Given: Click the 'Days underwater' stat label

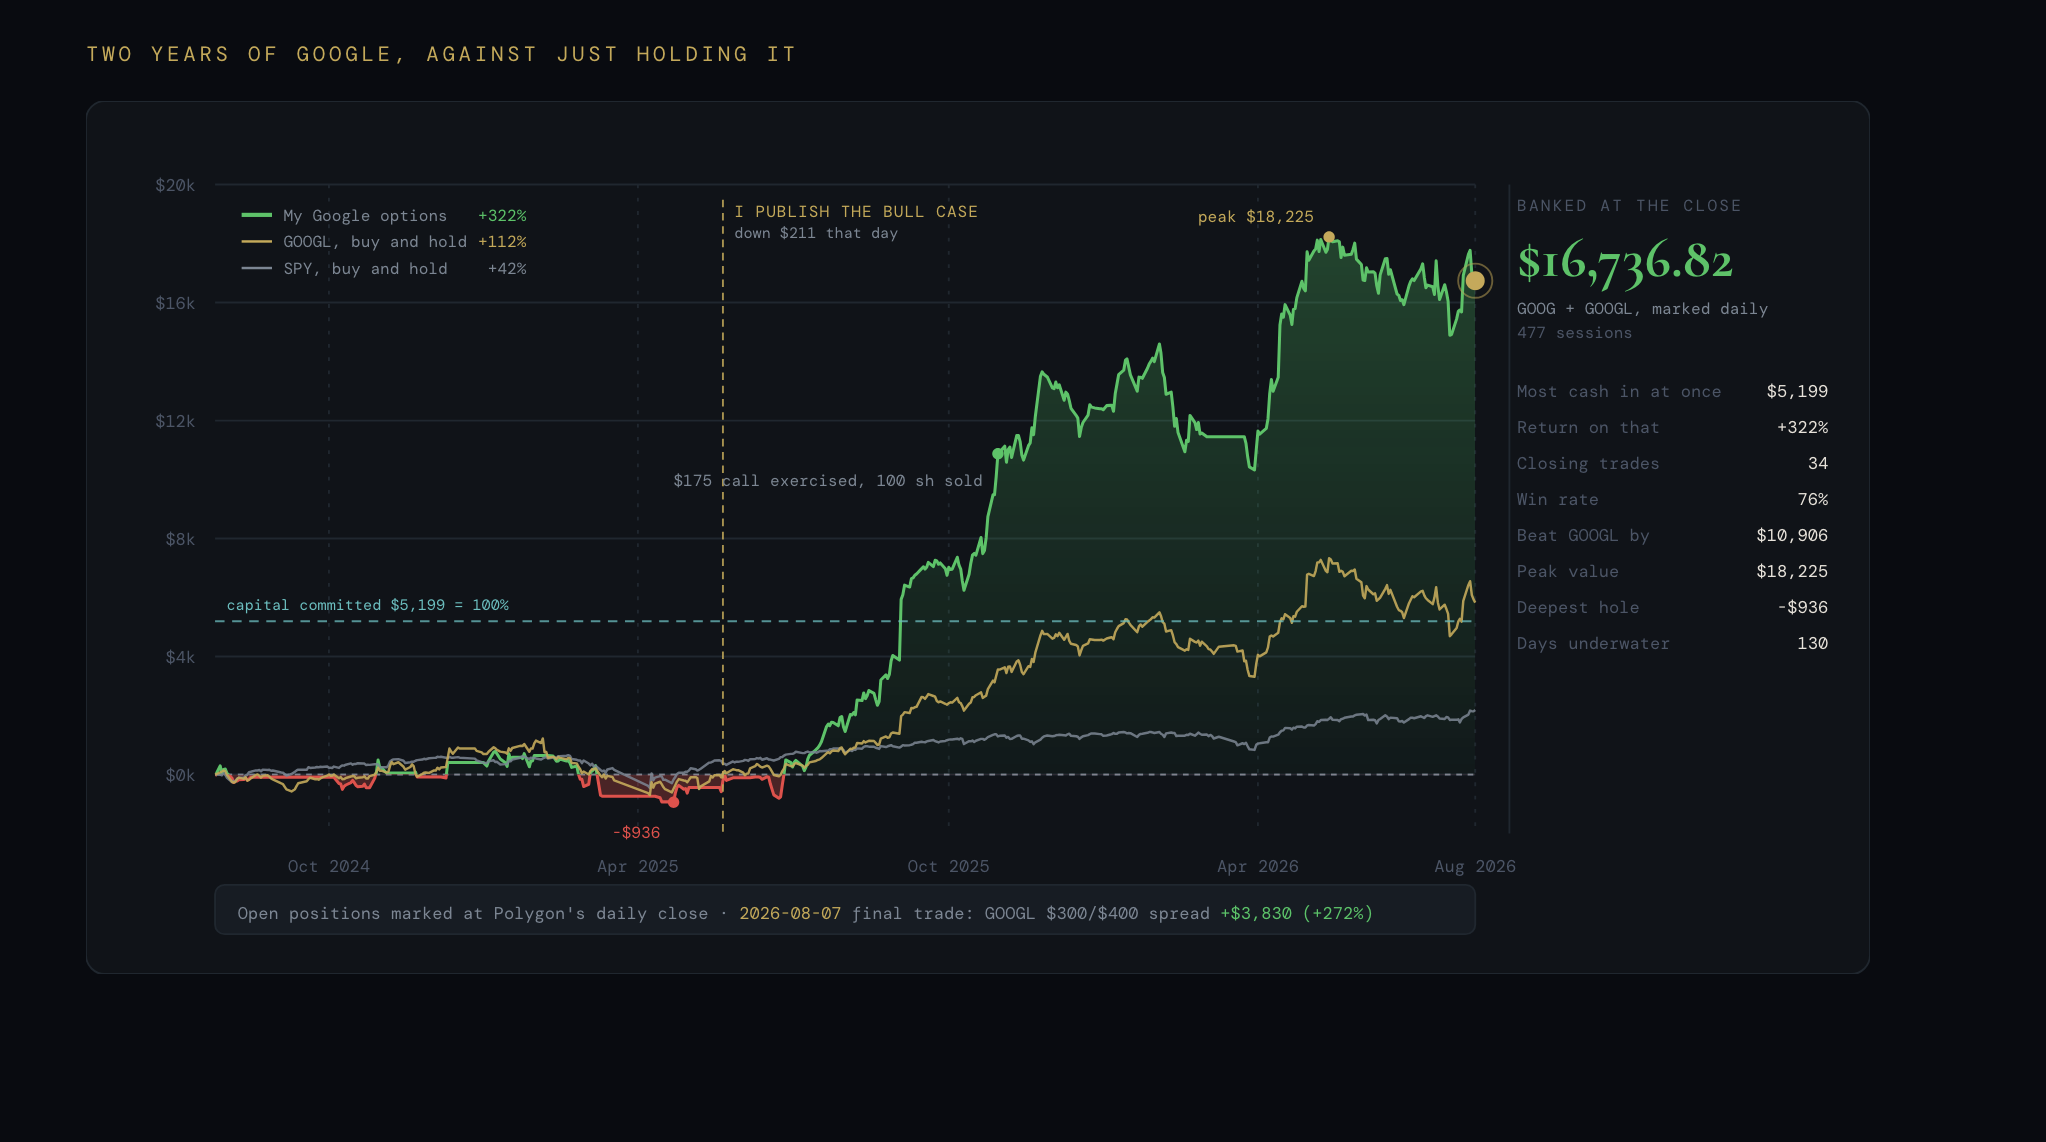Looking at the screenshot, I should [x=1593, y=643].
